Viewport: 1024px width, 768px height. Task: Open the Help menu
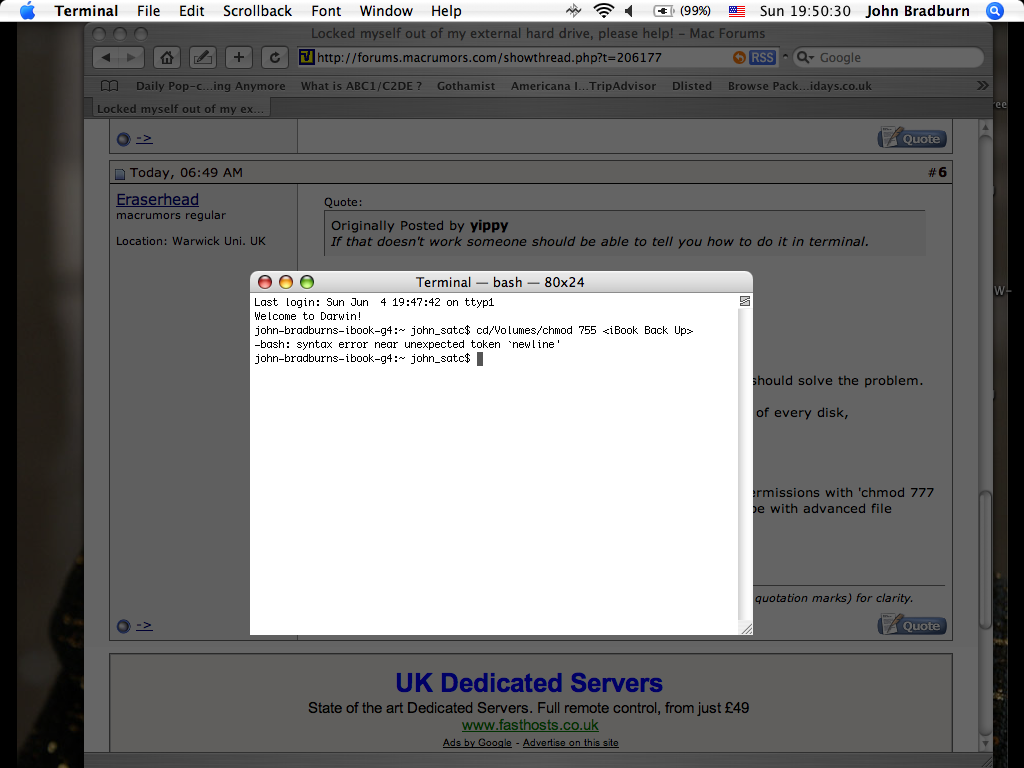(446, 11)
